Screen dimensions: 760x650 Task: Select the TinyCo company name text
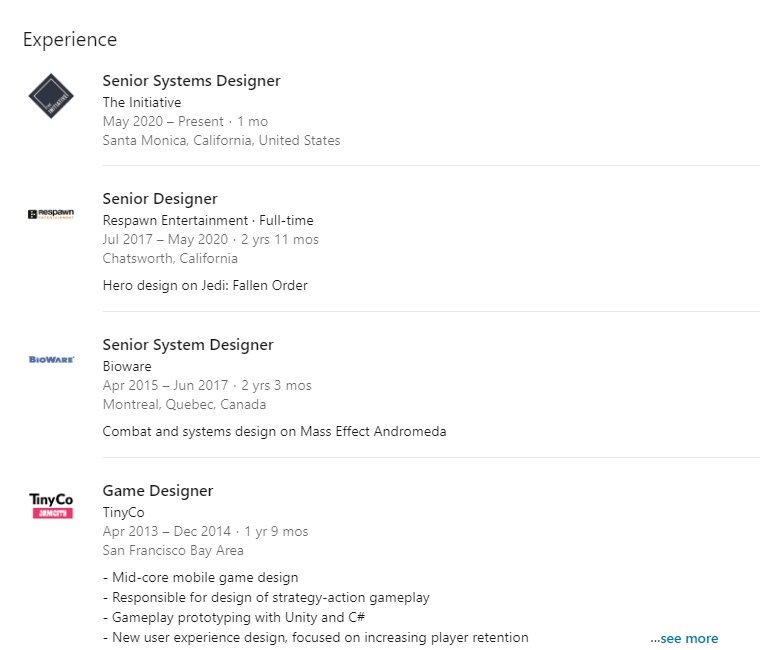123,512
